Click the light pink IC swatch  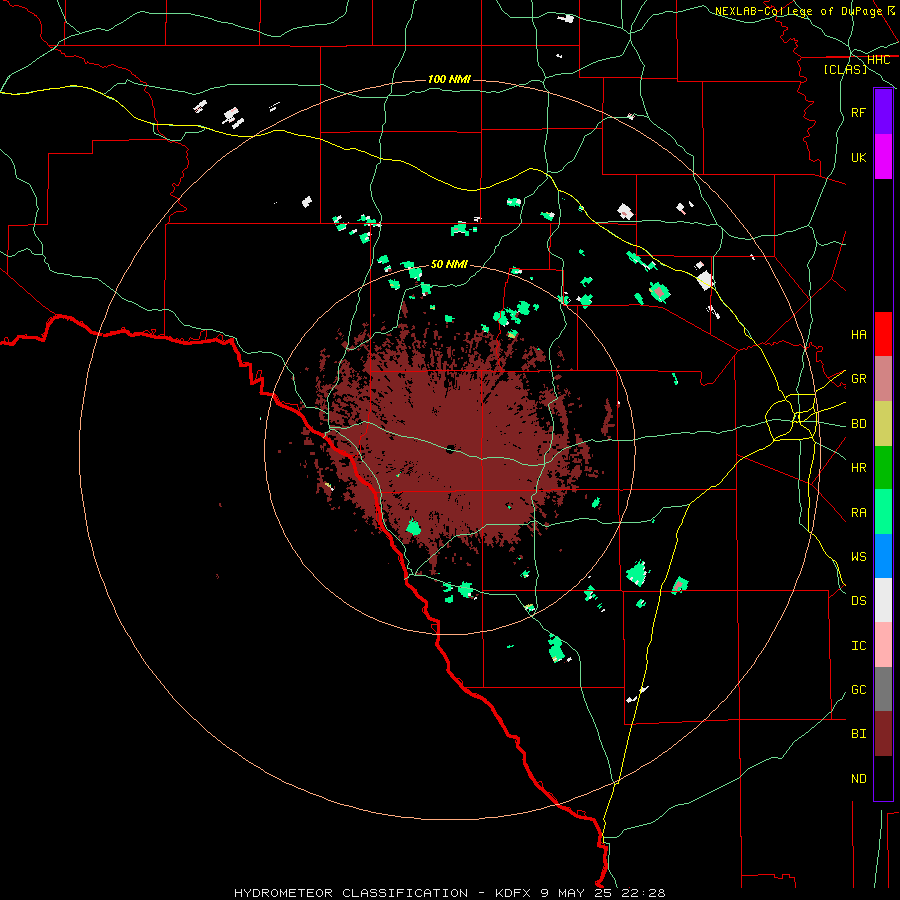[883, 645]
